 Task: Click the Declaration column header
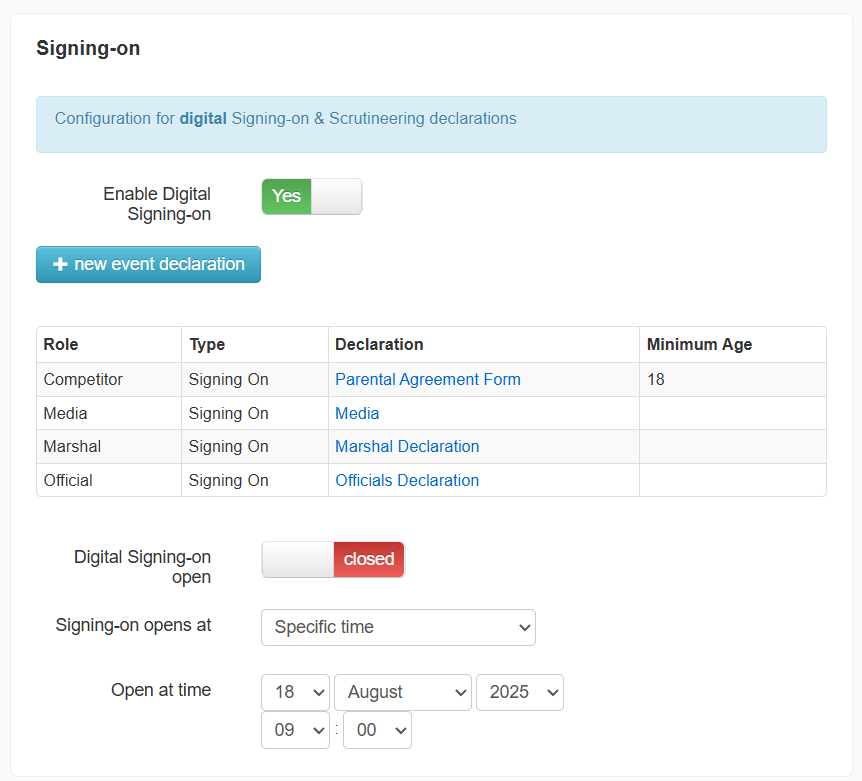tap(379, 345)
